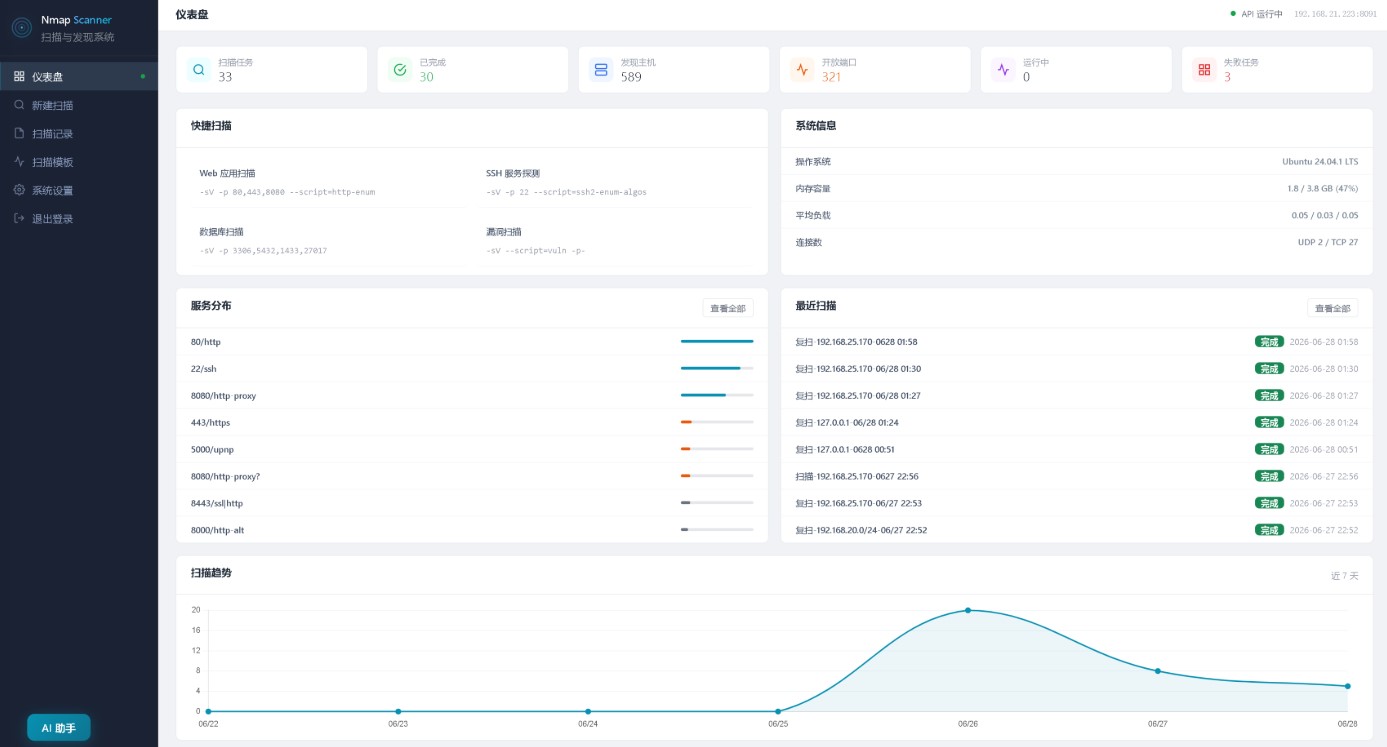1387x747 pixels.
Task: Click the orange pulse icon on 开放端口 card
Action: [x=802, y=70]
